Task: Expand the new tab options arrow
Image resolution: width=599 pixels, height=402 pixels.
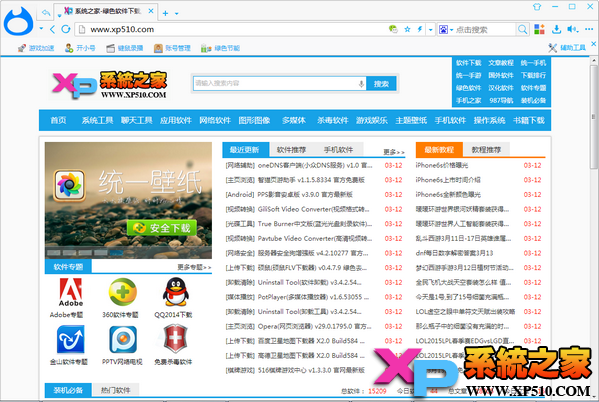Action: [176, 14]
